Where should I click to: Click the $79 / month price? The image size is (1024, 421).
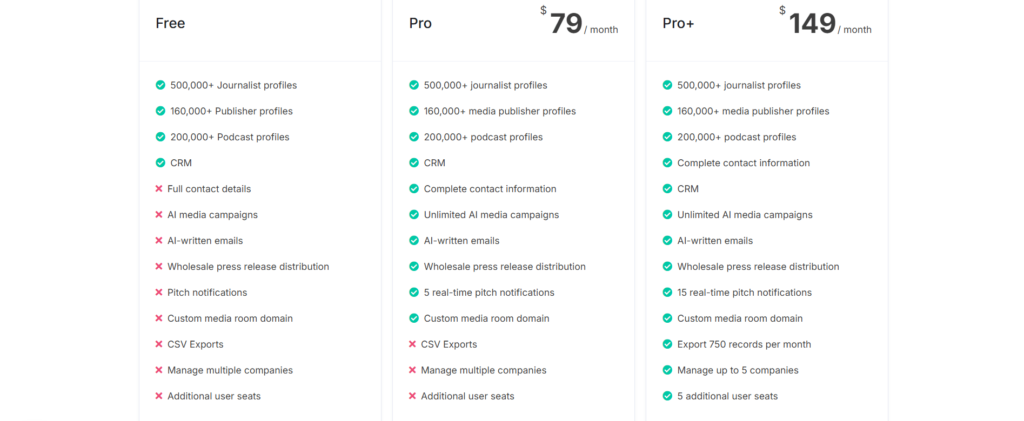pyautogui.click(x=579, y=23)
